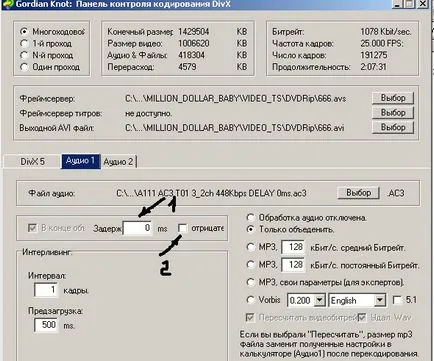Click the Выходной AVI 666.avi path text

pos(235,128)
